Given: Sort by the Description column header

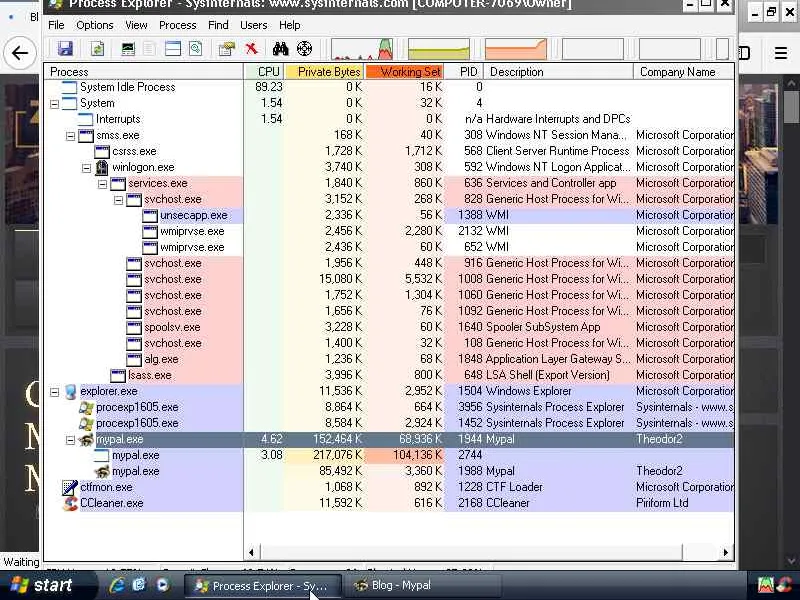Looking at the screenshot, I should pyautogui.click(x=559, y=72).
